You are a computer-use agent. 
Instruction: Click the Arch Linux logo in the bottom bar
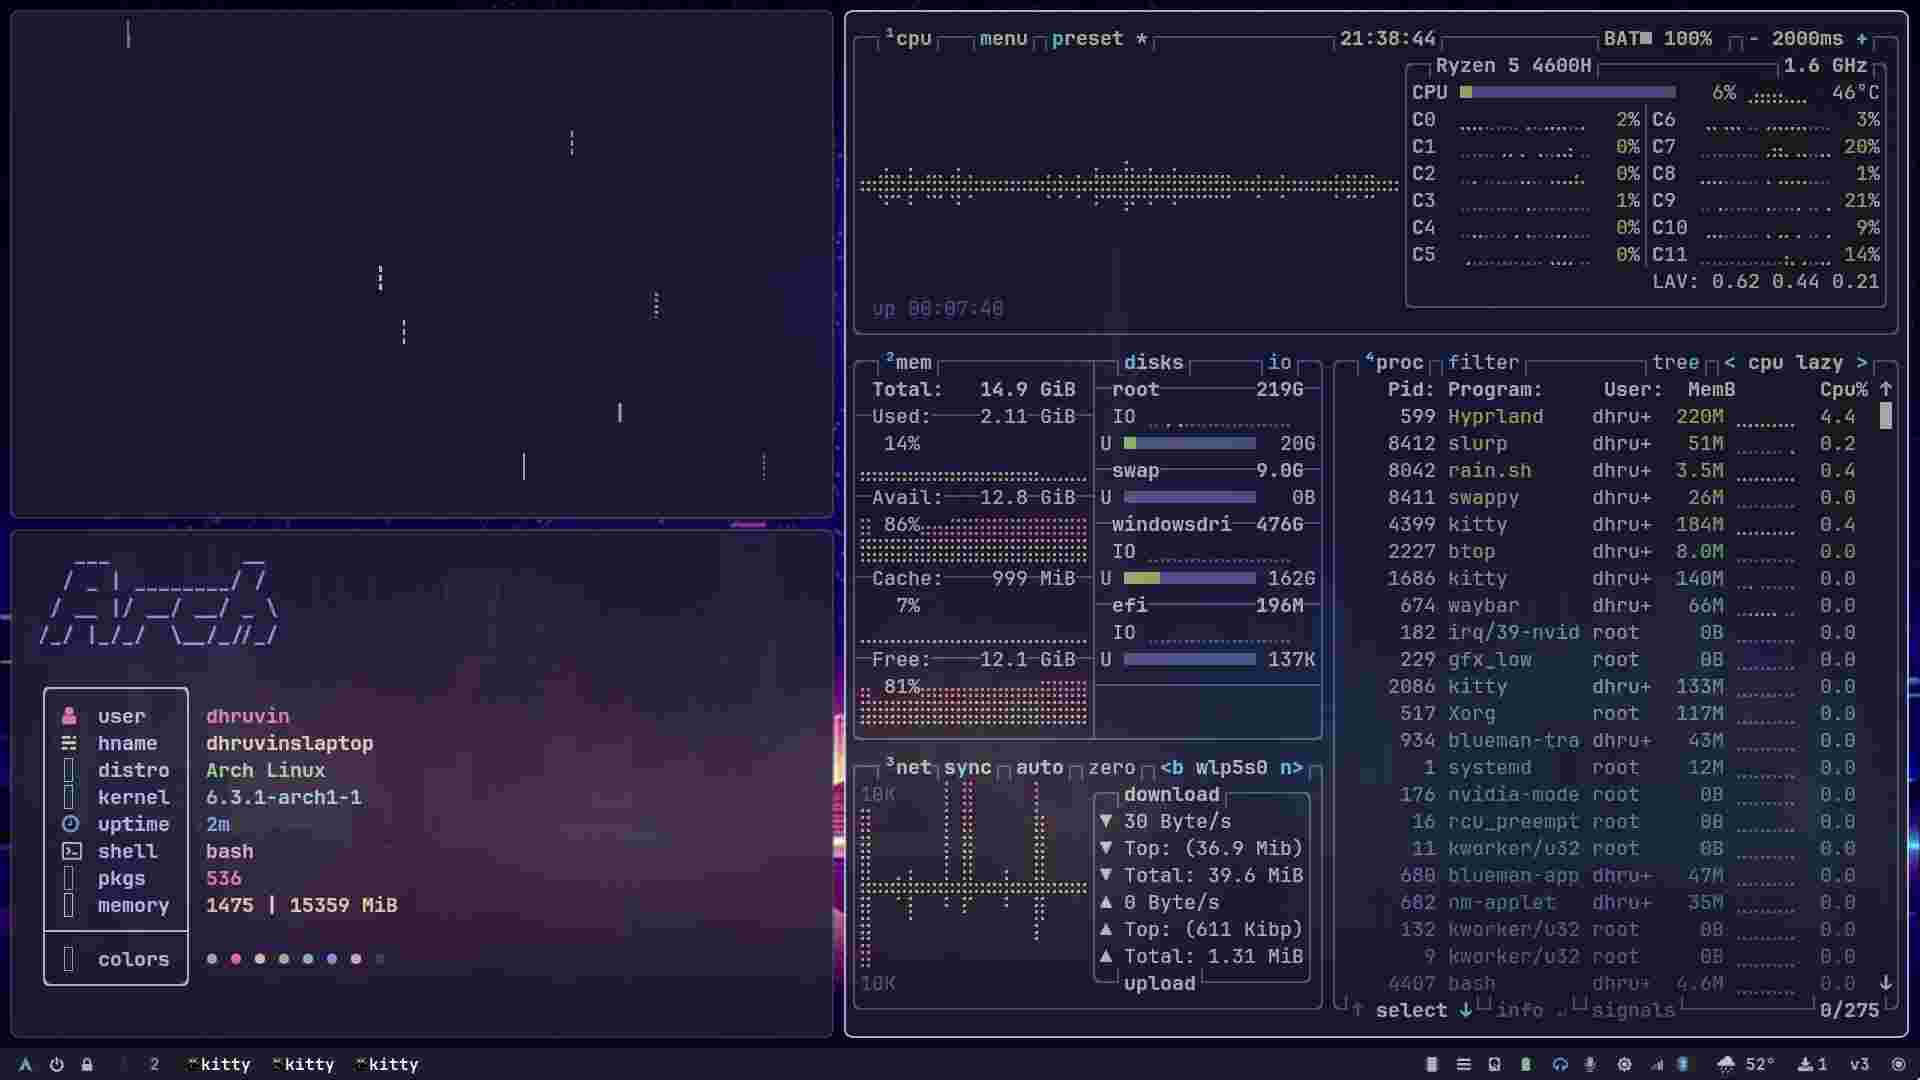point(24,1065)
